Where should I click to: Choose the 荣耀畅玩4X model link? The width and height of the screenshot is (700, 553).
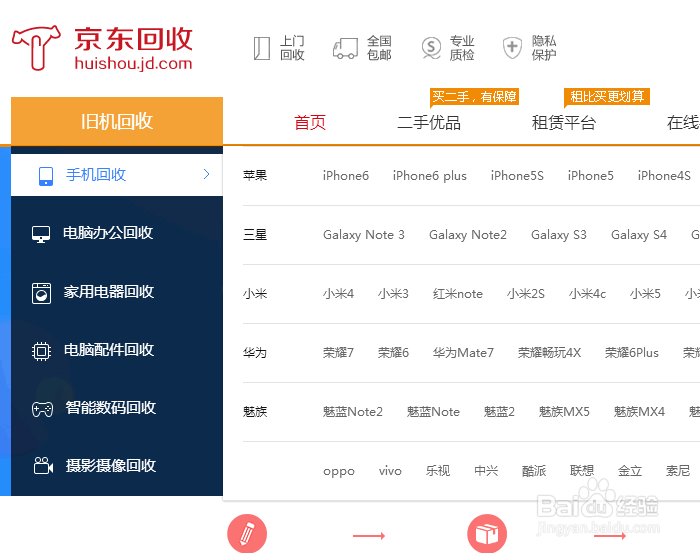click(549, 353)
